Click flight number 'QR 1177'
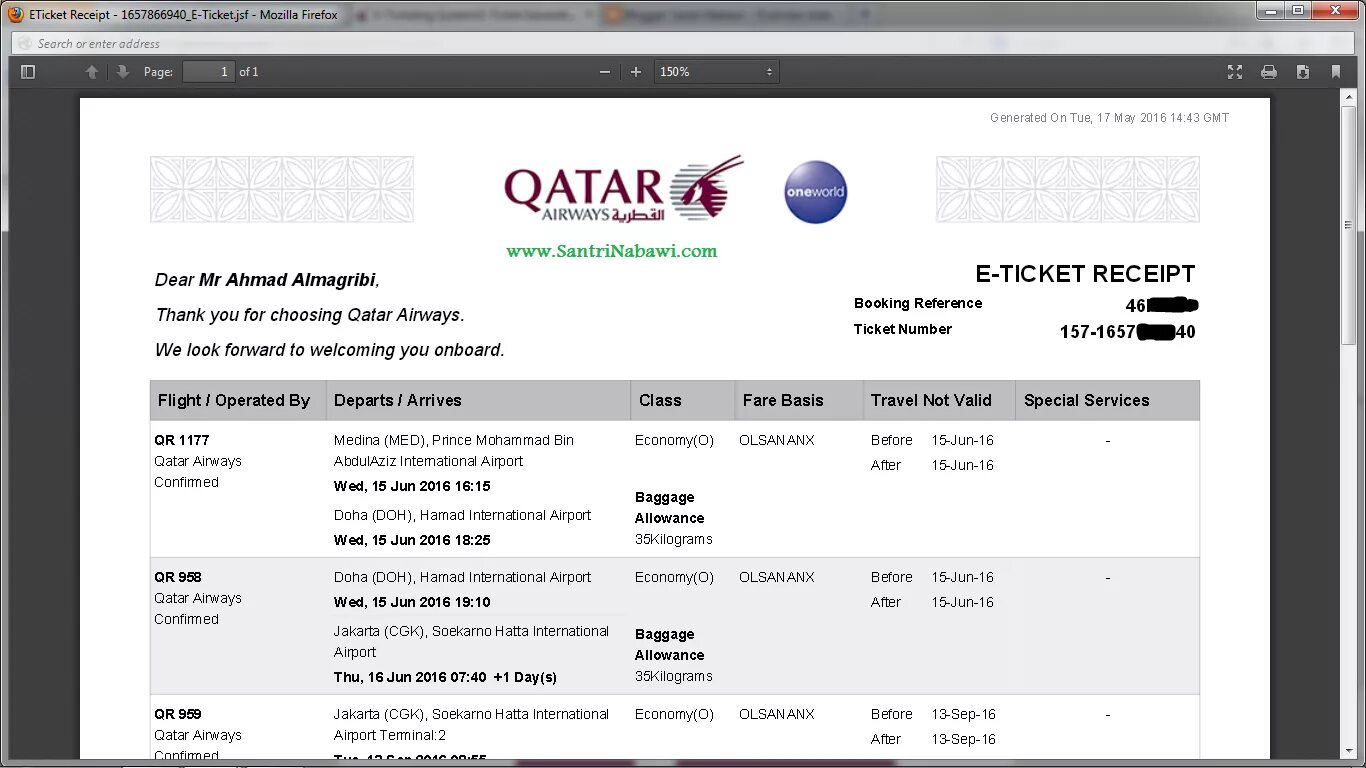The height and width of the screenshot is (768, 1366). [182, 440]
